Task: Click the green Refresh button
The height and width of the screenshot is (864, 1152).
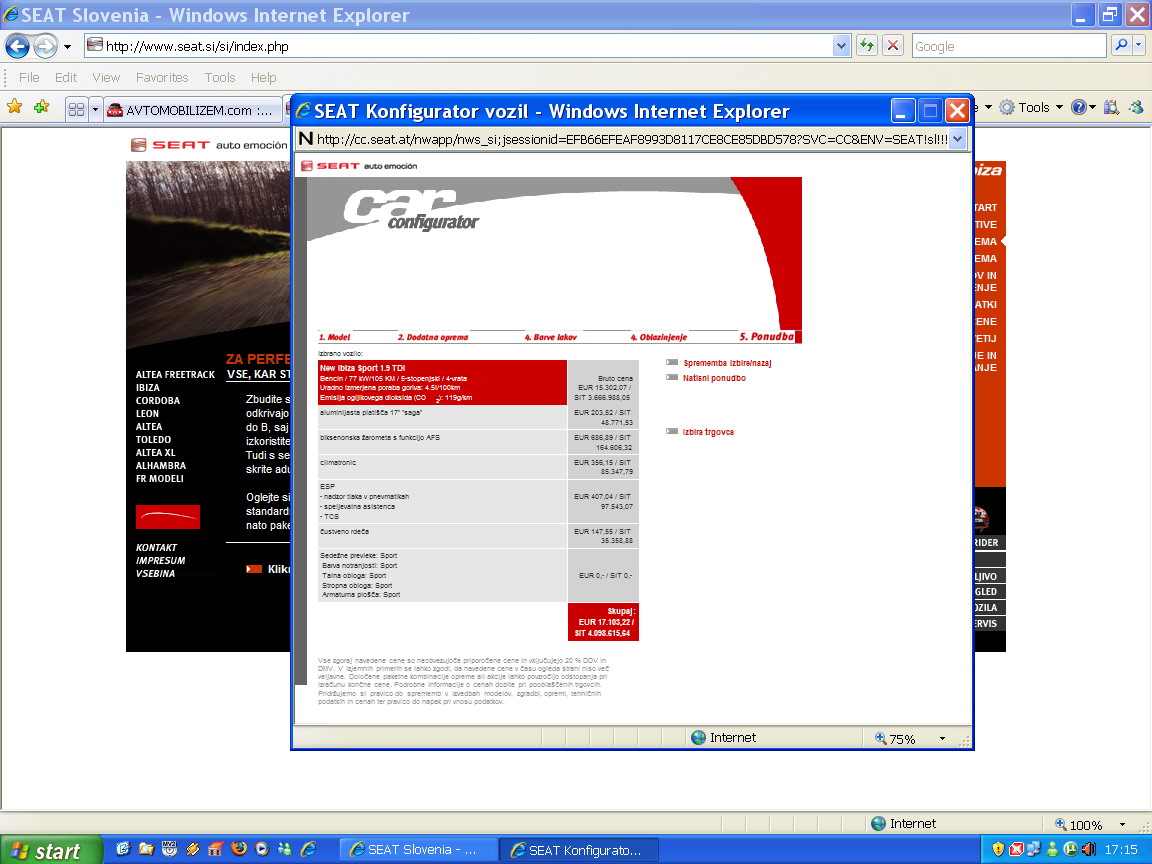Action: [x=867, y=46]
